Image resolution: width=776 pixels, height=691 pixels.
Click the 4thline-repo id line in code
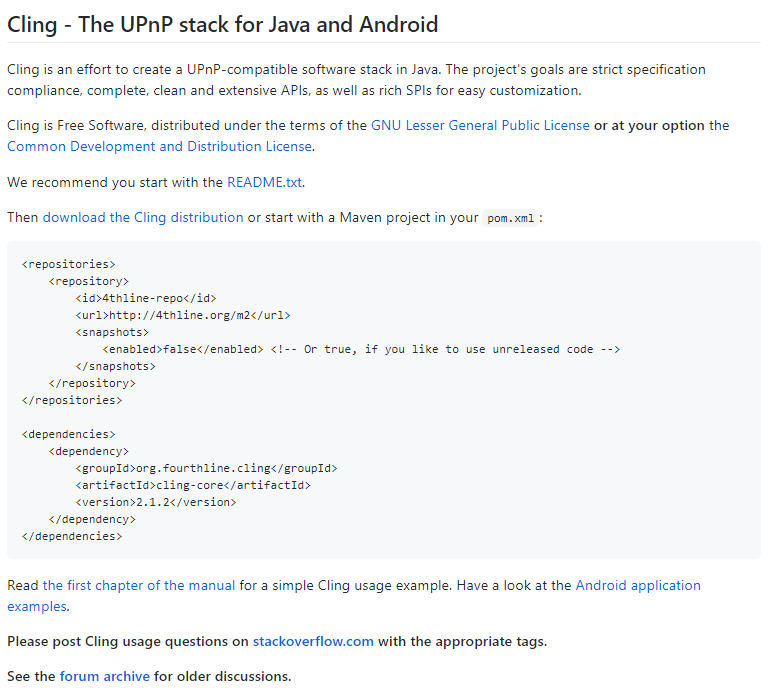(x=146, y=298)
